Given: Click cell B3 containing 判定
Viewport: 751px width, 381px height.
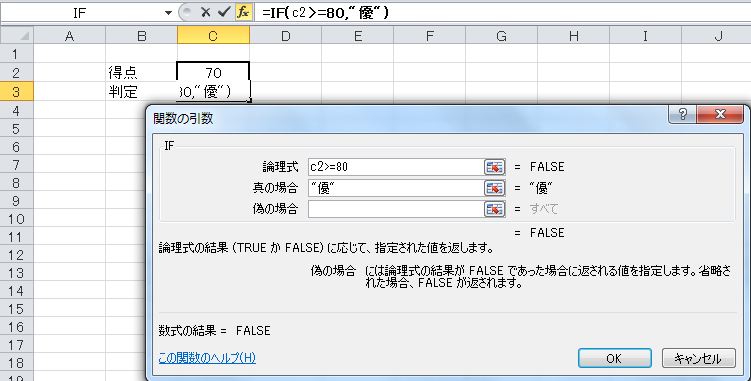Looking at the screenshot, I should tap(141, 91).
